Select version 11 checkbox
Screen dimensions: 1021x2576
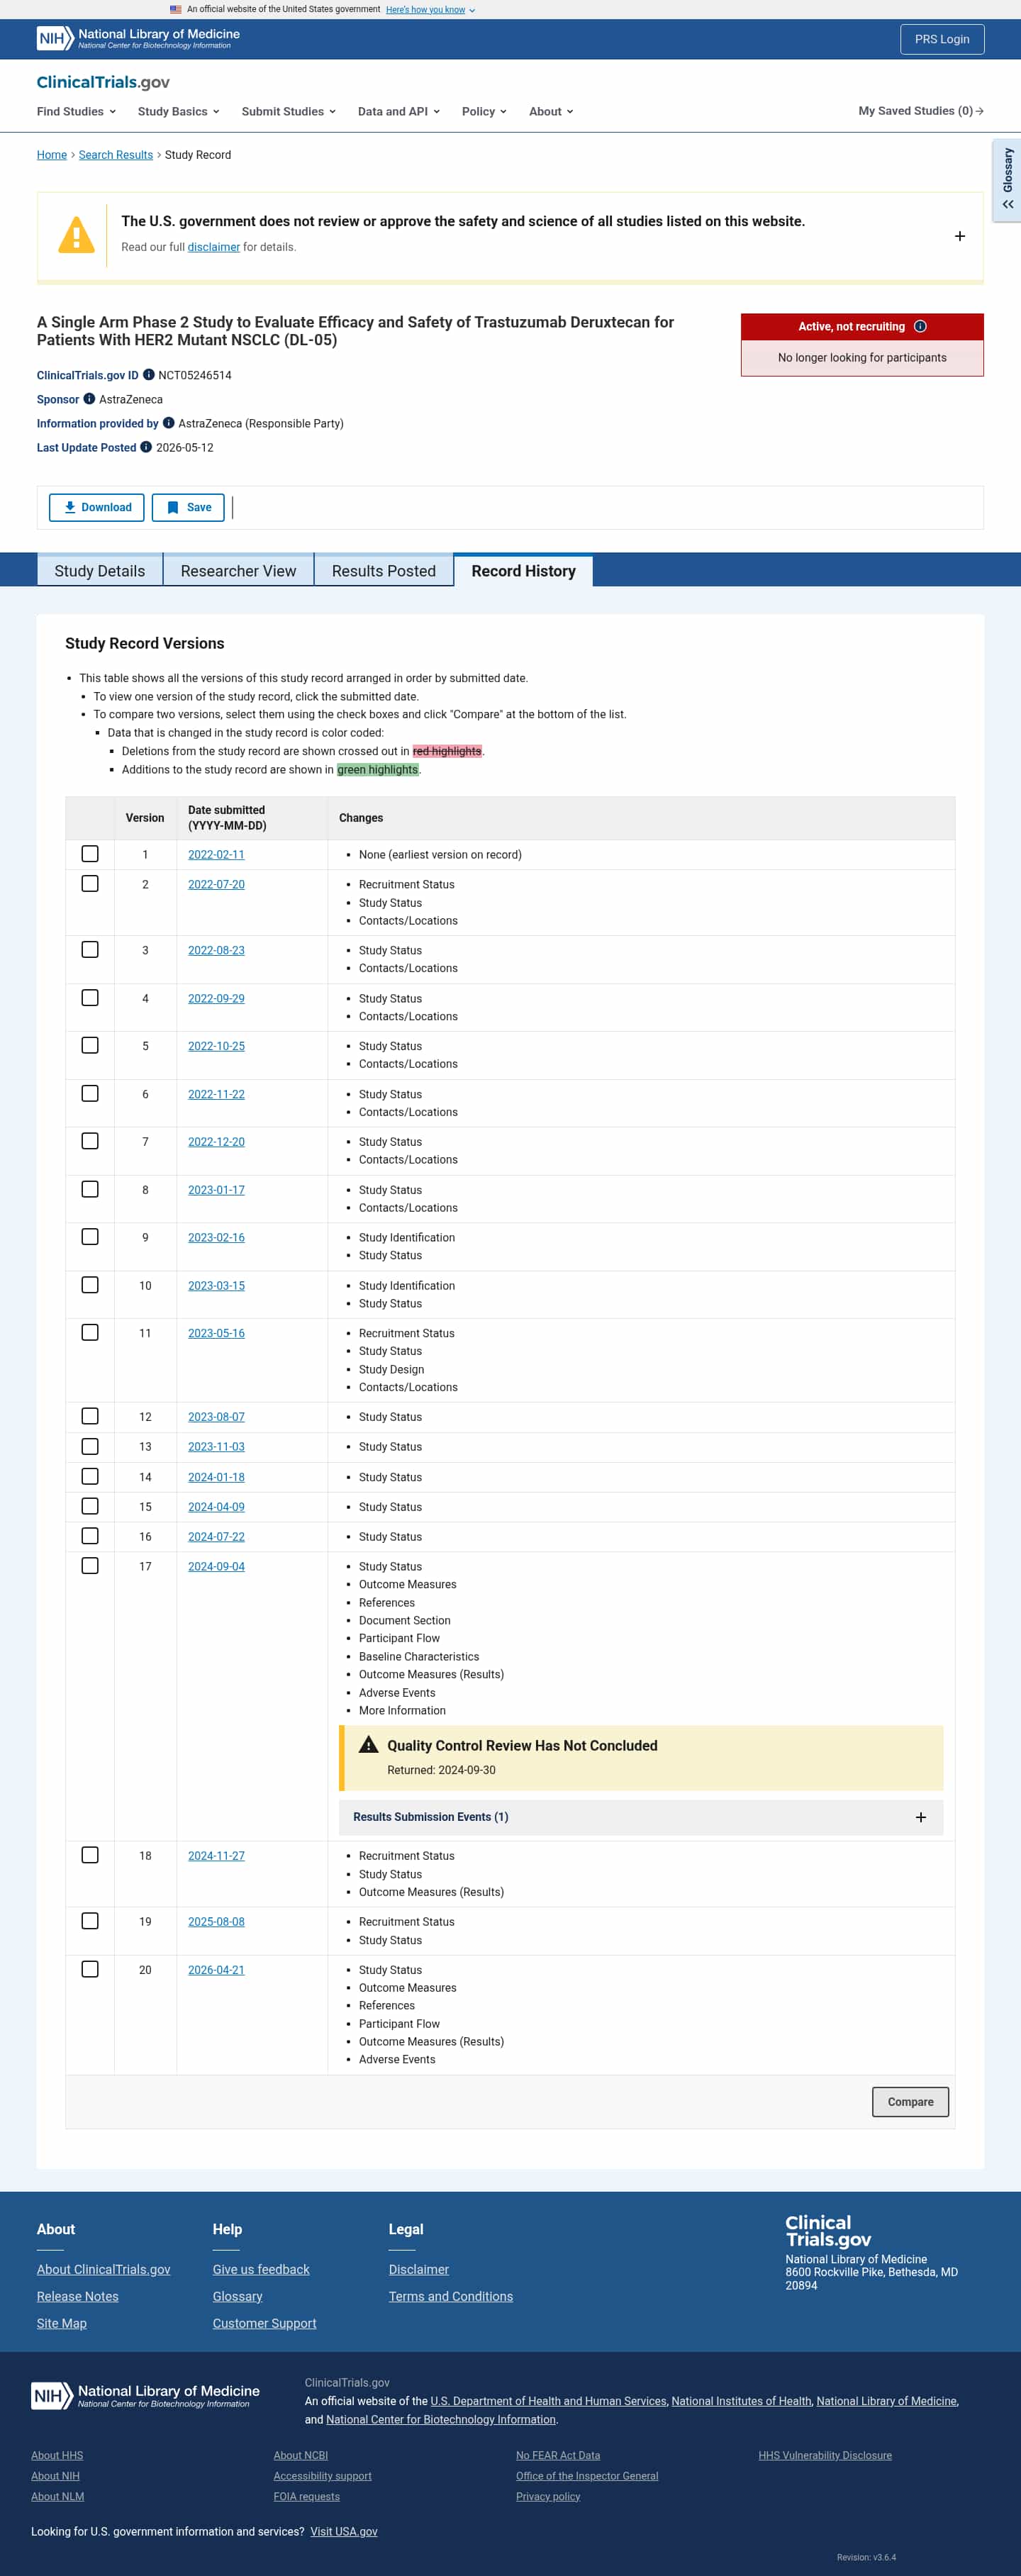click(x=90, y=1332)
